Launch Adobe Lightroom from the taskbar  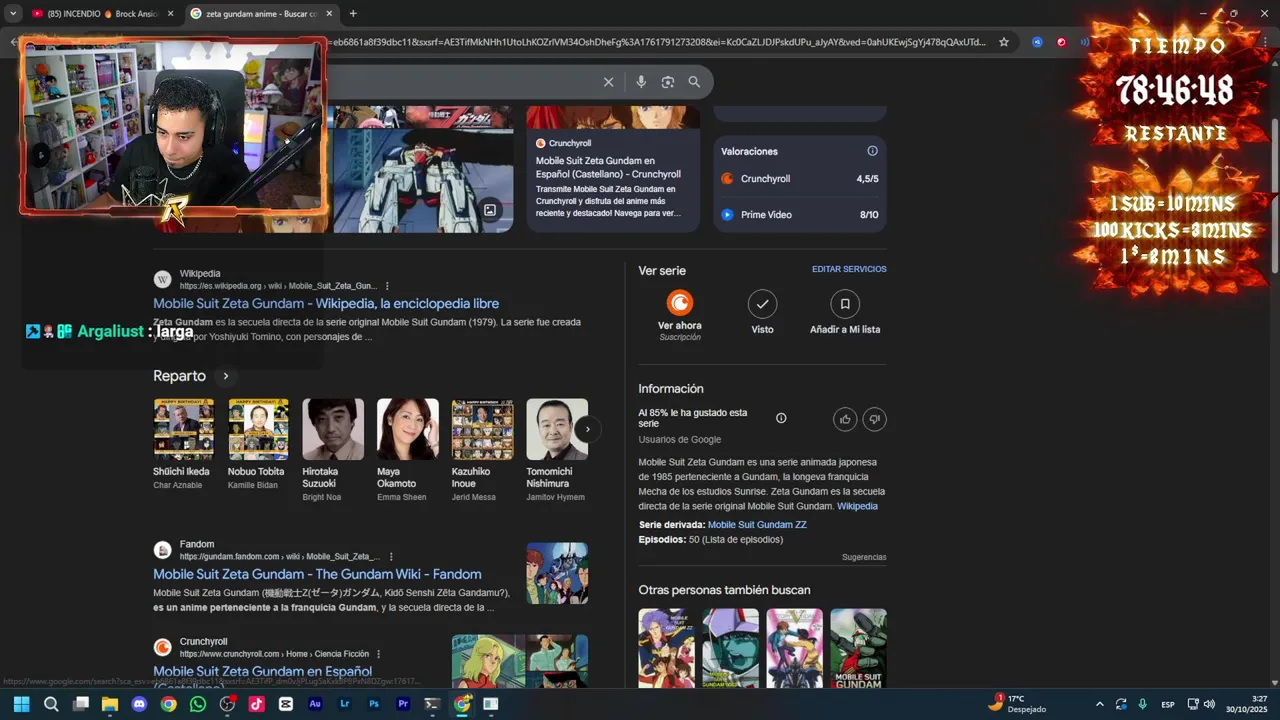pos(345,704)
